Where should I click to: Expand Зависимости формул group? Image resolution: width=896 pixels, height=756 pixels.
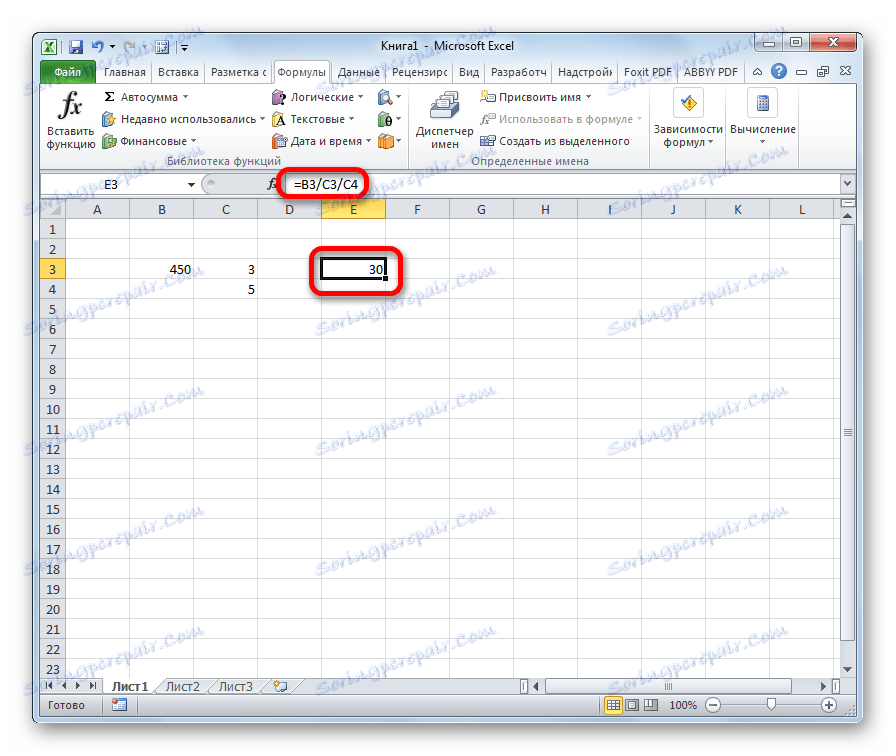688,120
